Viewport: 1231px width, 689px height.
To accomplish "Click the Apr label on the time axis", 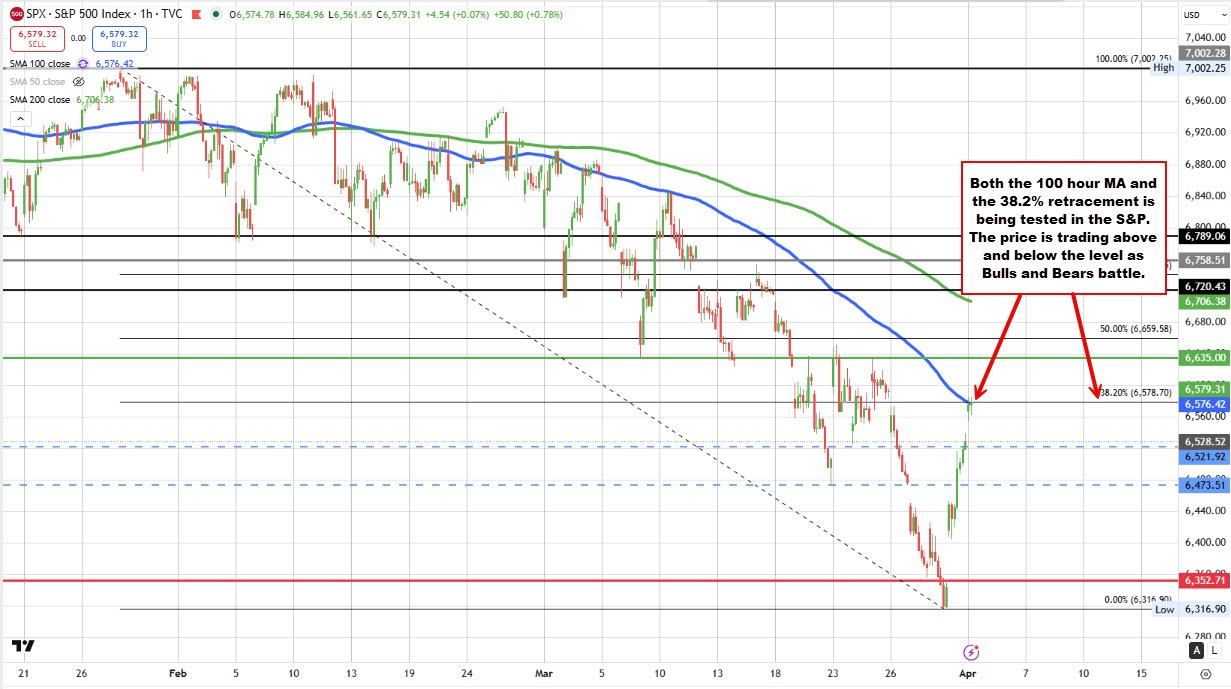I will click(x=967, y=673).
